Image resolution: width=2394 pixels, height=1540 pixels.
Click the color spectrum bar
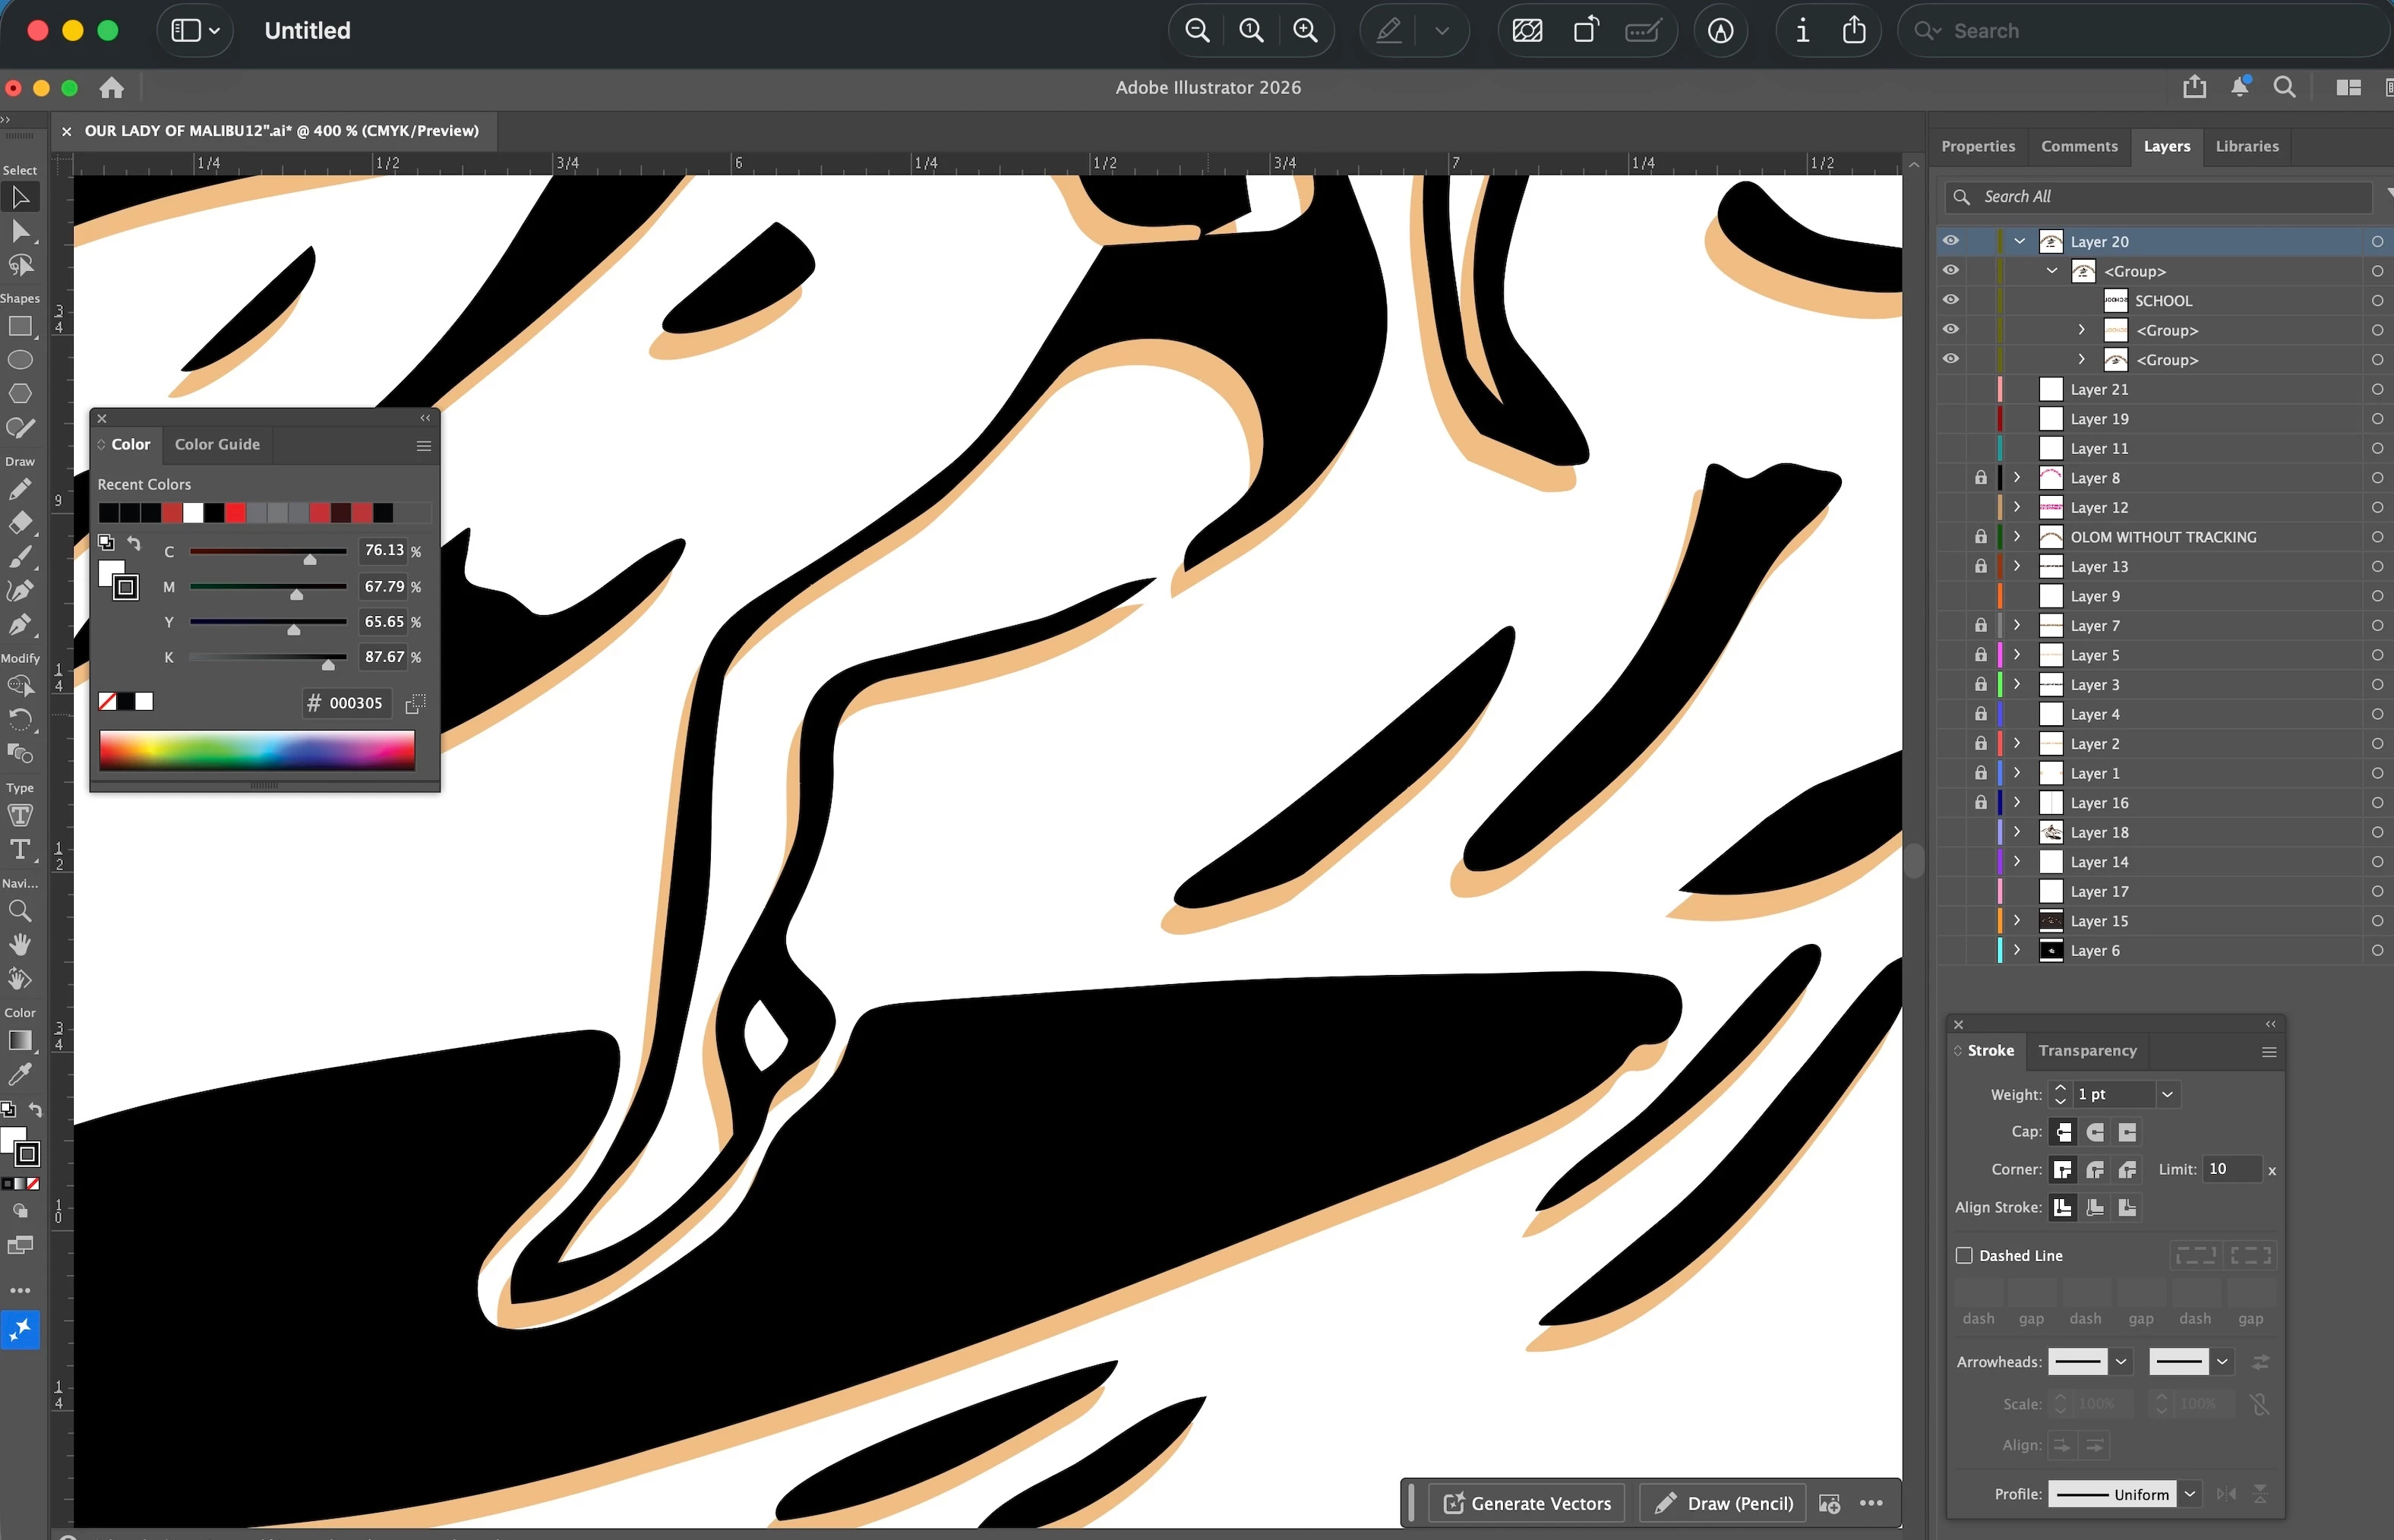(x=257, y=750)
